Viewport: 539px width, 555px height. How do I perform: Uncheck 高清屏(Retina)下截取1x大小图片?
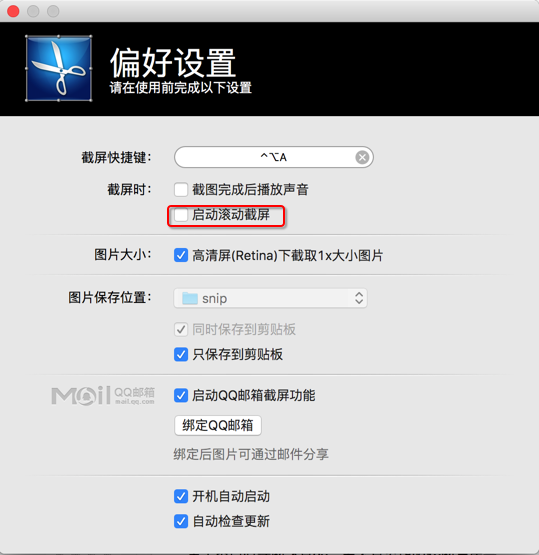pos(181,255)
